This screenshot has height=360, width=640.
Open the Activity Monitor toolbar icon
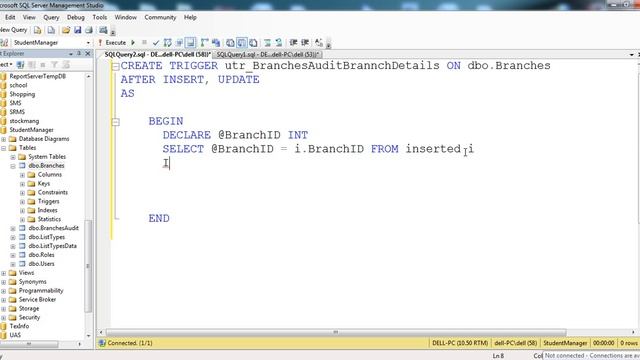tap(103, 30)
